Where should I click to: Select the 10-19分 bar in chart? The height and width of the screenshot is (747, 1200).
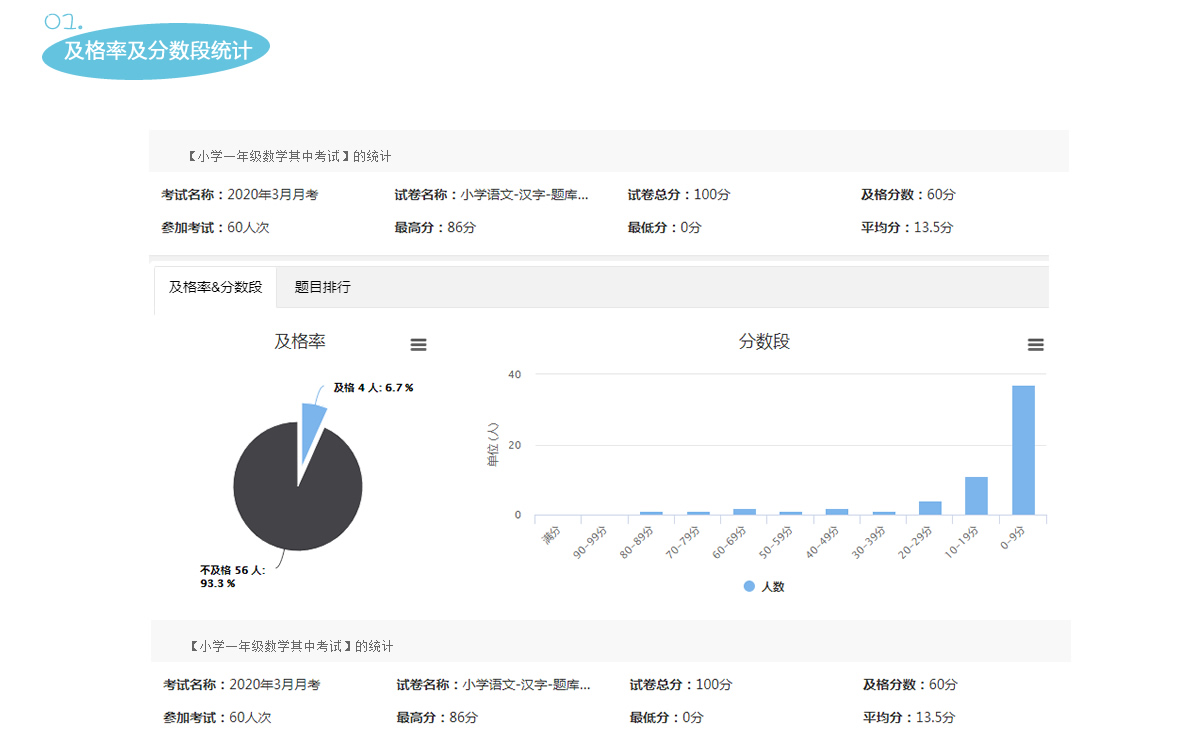[976, 496]
